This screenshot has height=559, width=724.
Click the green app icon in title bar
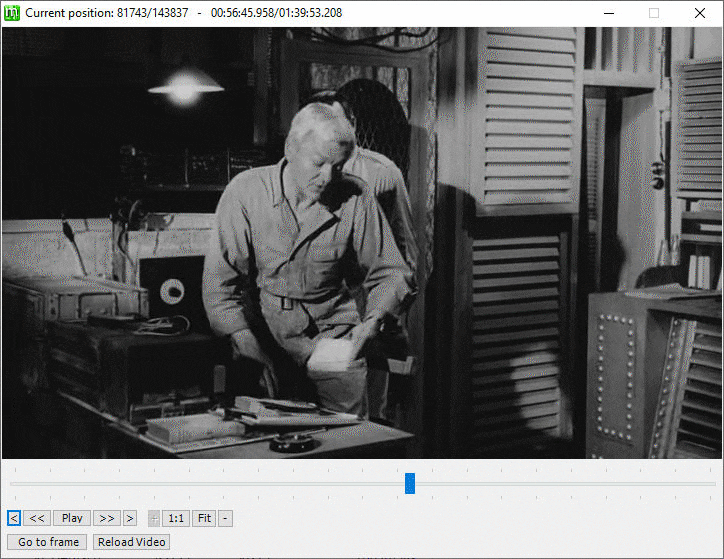12,13
